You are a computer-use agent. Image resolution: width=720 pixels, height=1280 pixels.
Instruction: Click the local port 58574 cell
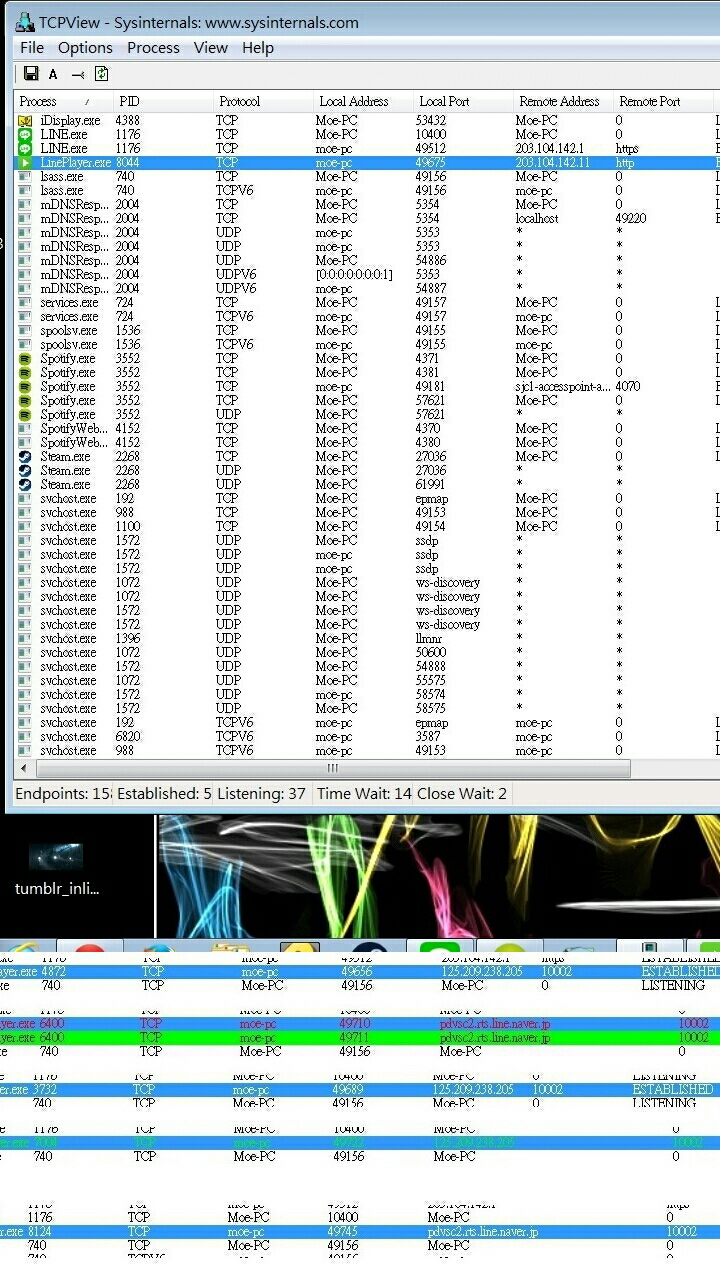[431, 694]
